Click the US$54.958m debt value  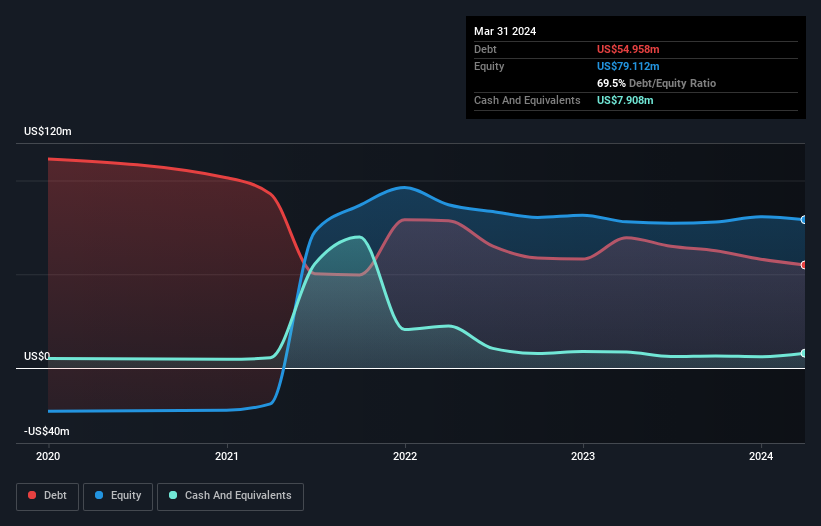[x=628, y=49]
